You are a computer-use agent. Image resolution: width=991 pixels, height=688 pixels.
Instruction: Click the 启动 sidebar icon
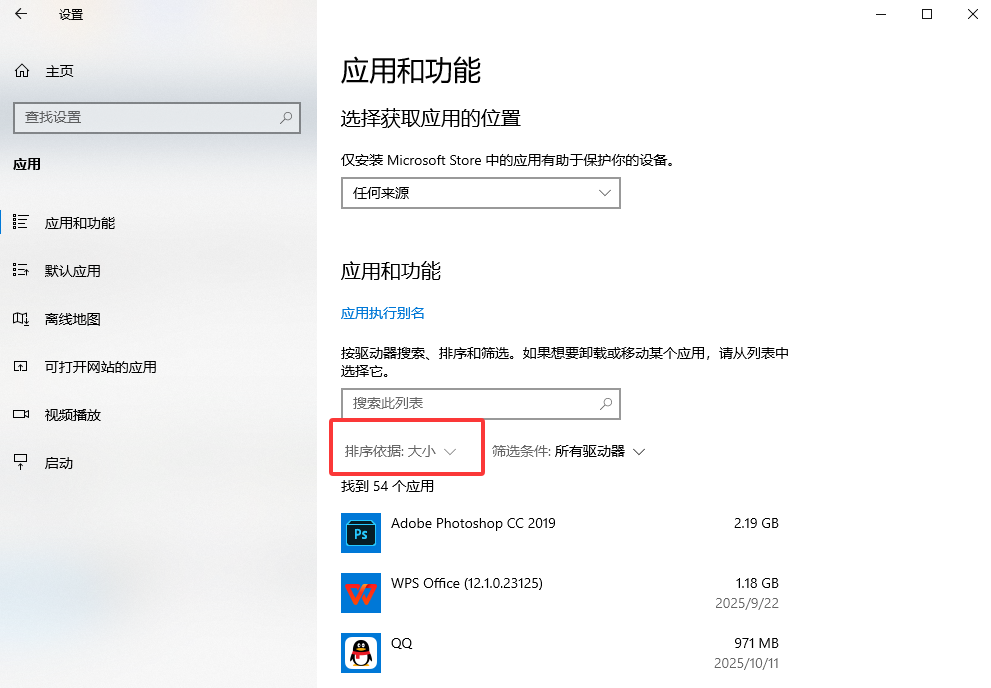click(x=20, y=462)
